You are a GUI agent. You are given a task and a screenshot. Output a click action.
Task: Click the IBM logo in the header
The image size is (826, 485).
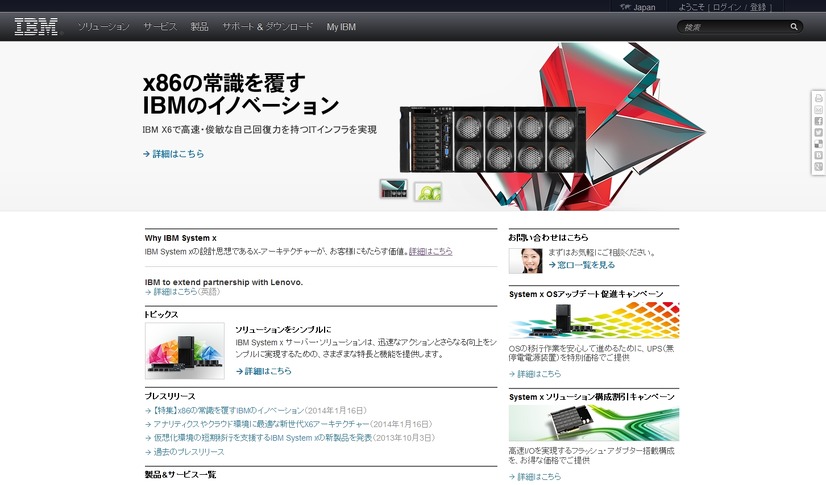36,26
